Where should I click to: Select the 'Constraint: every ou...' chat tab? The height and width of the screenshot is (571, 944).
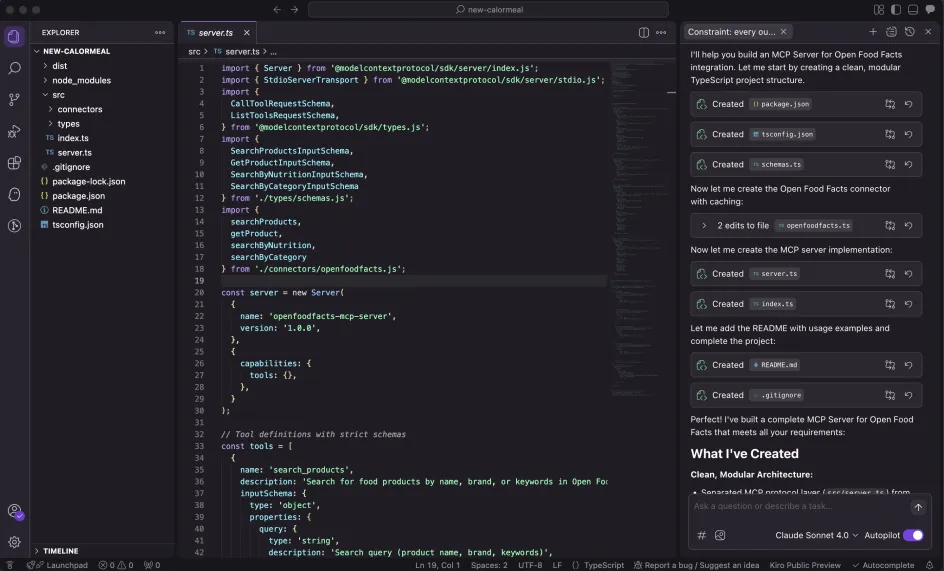732,32
